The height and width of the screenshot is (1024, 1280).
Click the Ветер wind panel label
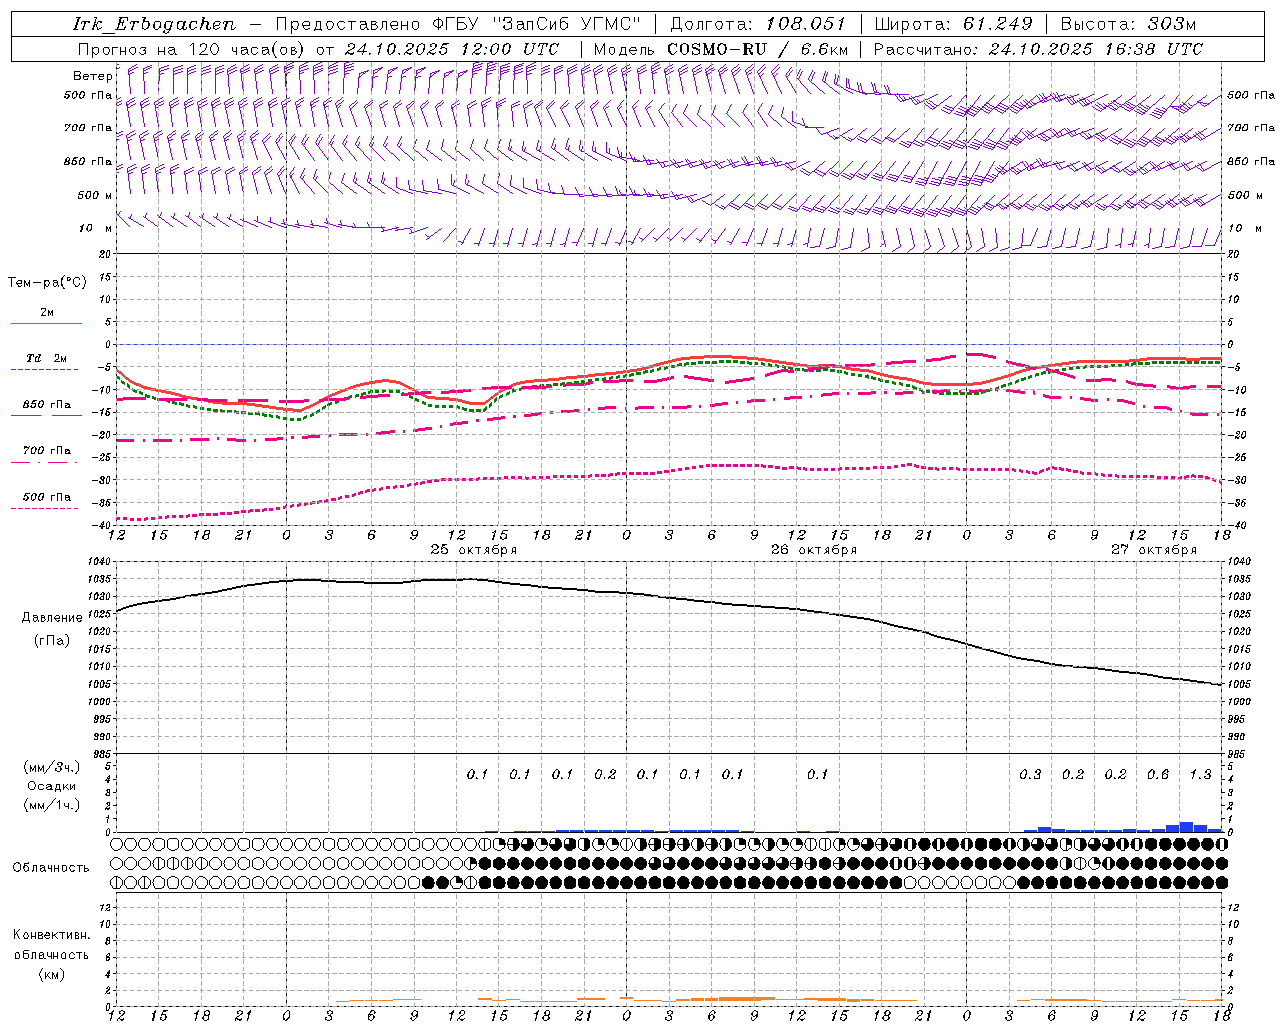tap(92, 76)
